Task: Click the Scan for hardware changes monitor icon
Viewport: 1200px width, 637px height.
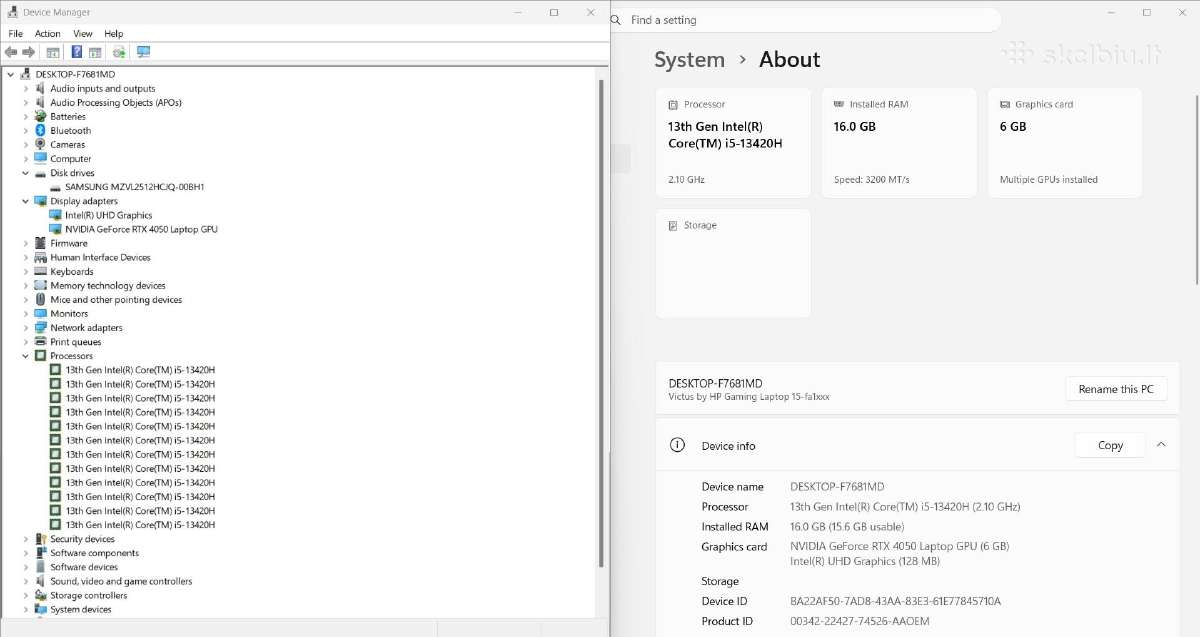Action: pyautogui.click(x=143, y=52)
